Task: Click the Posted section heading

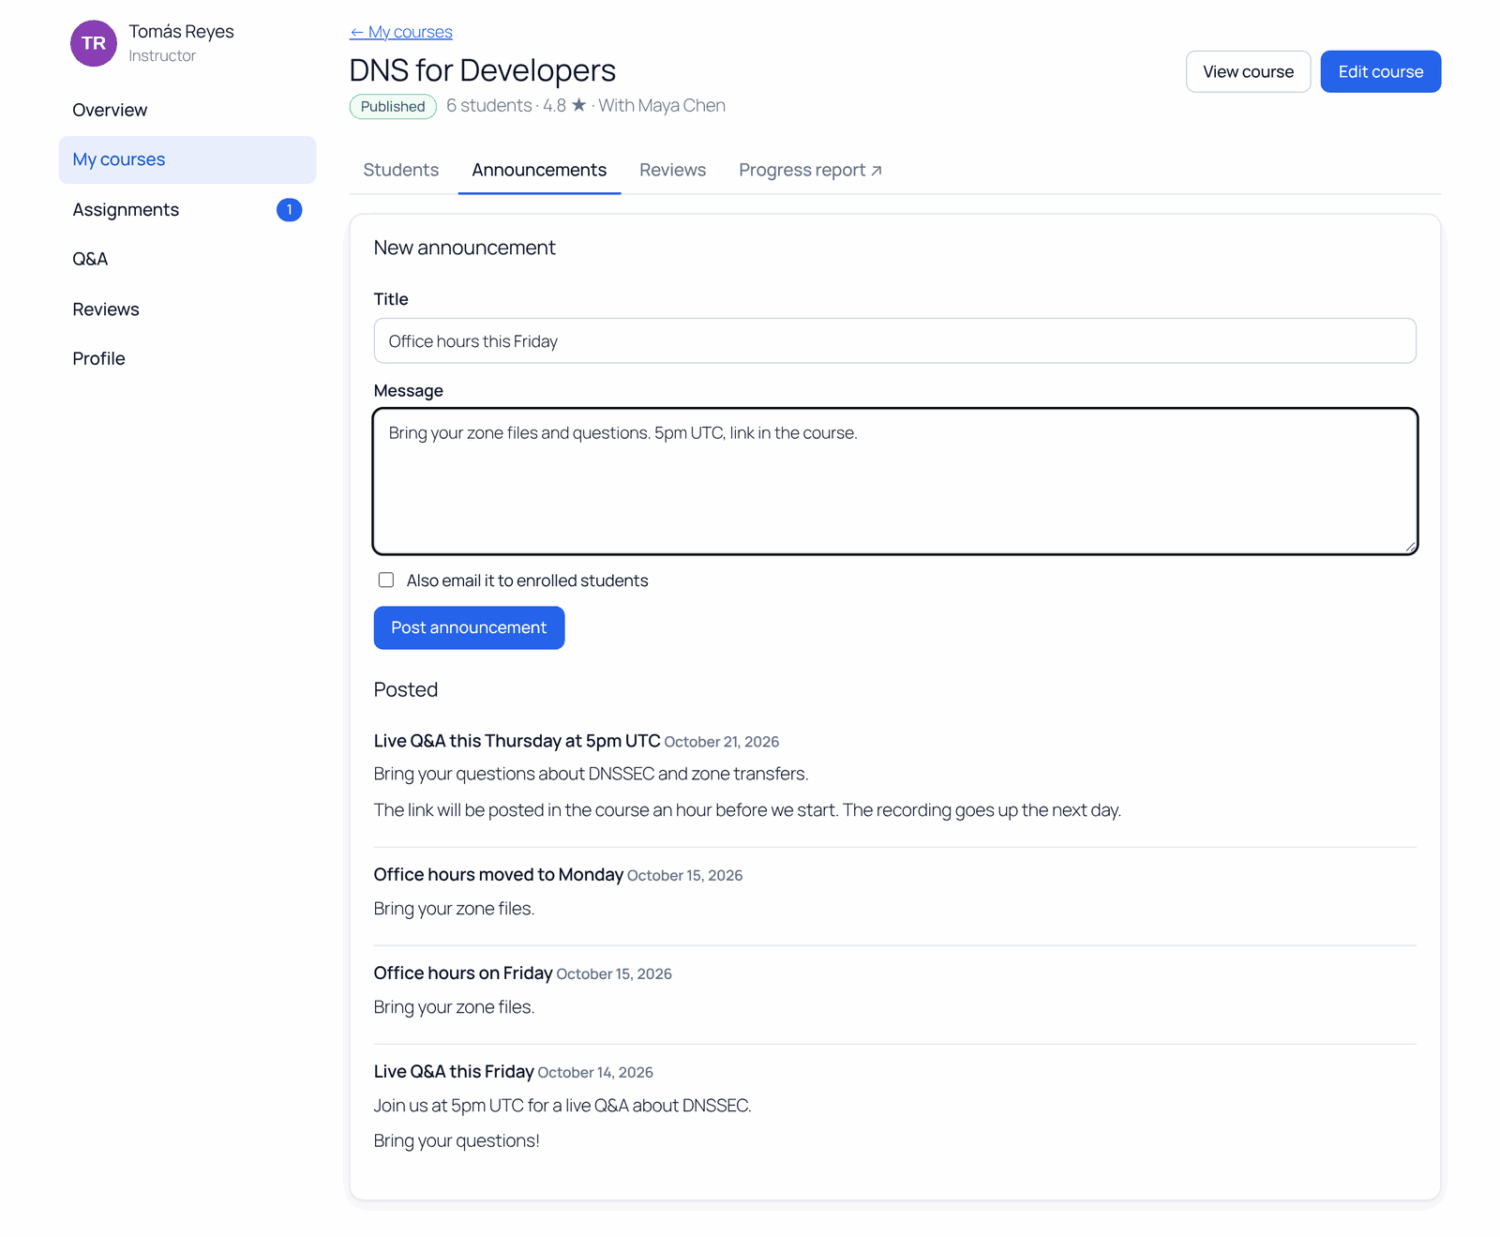Action: point(405,690)
